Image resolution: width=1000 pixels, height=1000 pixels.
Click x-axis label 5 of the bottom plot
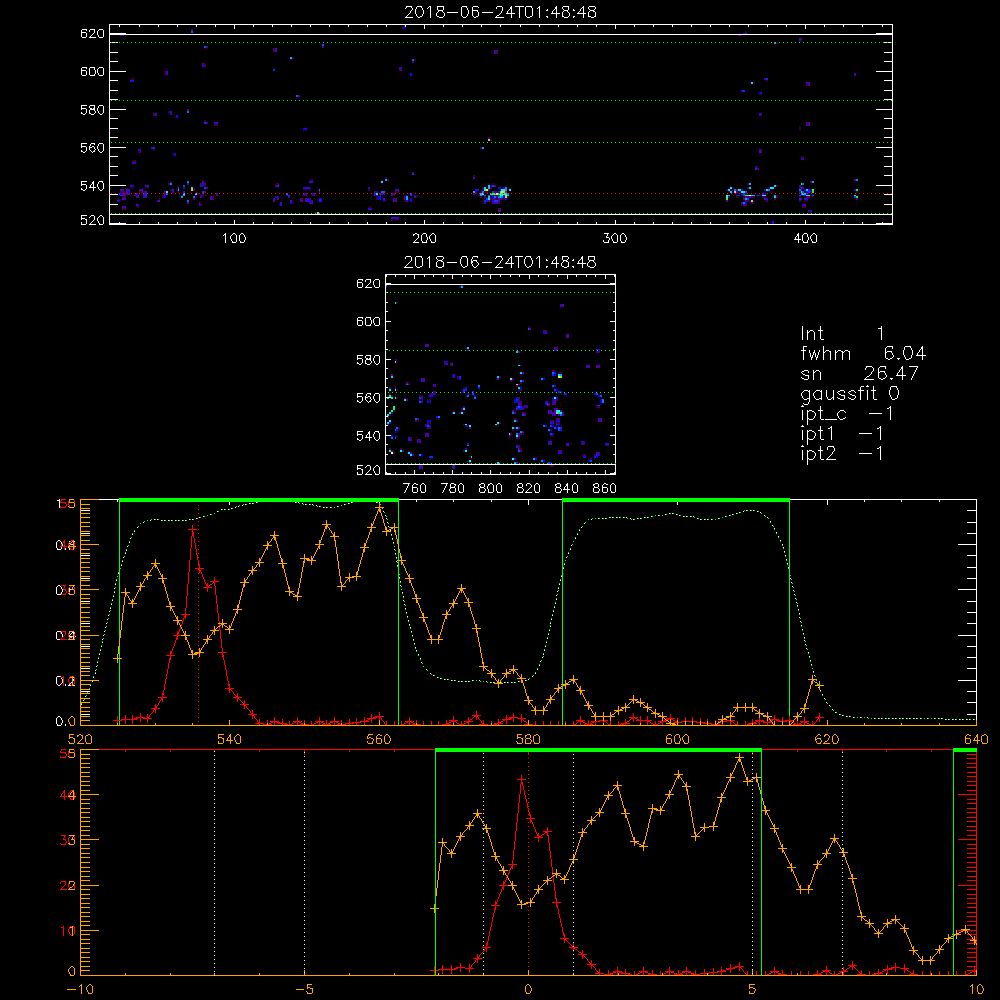point(753,990)
